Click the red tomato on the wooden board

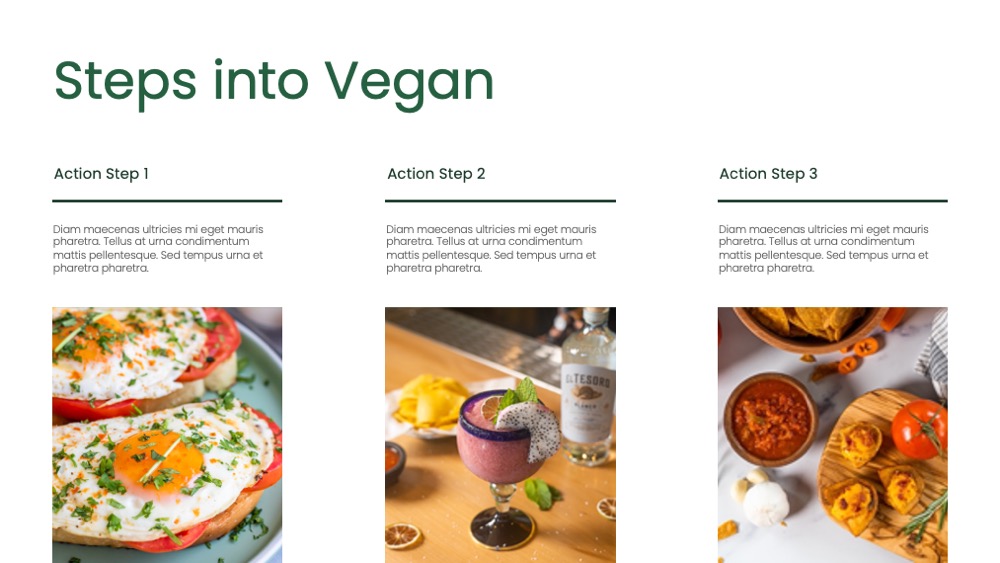click(919, 429)
